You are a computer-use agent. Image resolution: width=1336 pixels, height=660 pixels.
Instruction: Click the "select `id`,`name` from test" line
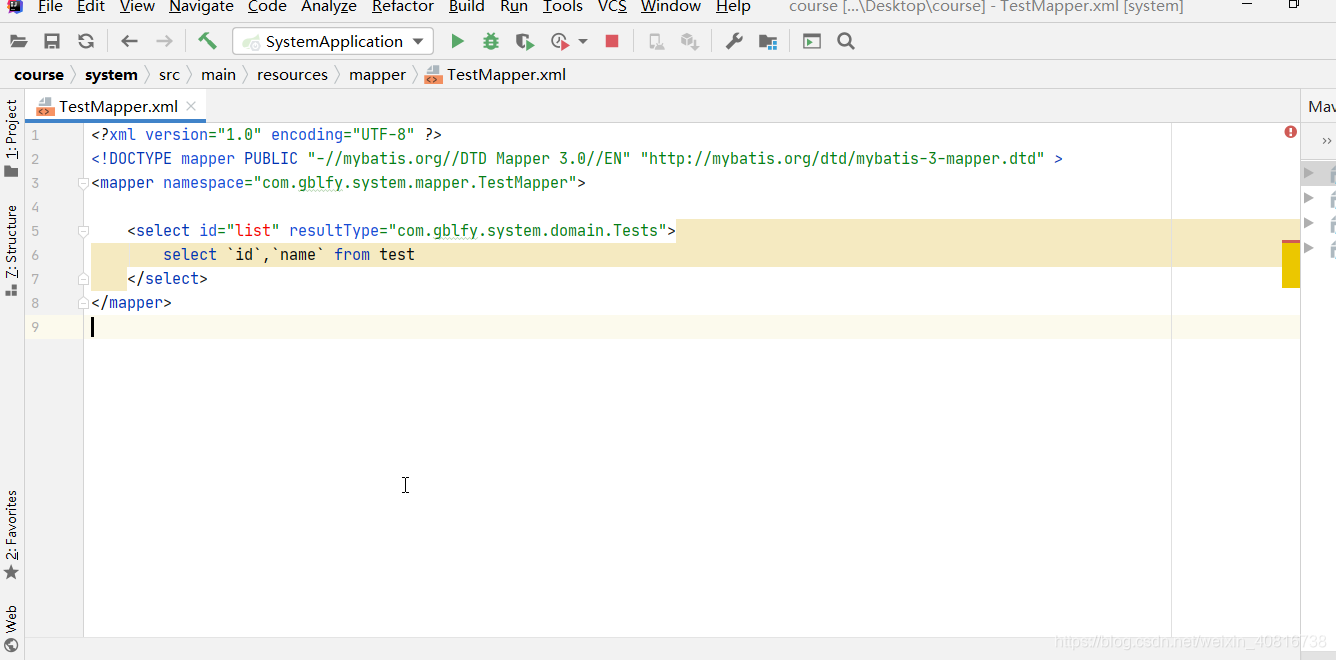pos(289,255)
